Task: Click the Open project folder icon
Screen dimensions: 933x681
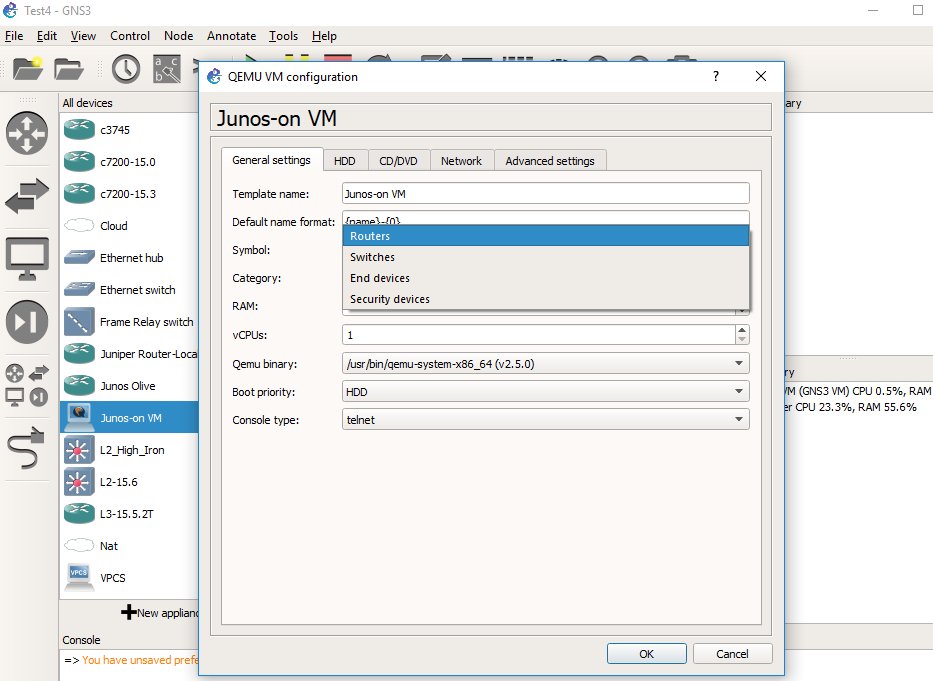Action: [x=68, y=69]
